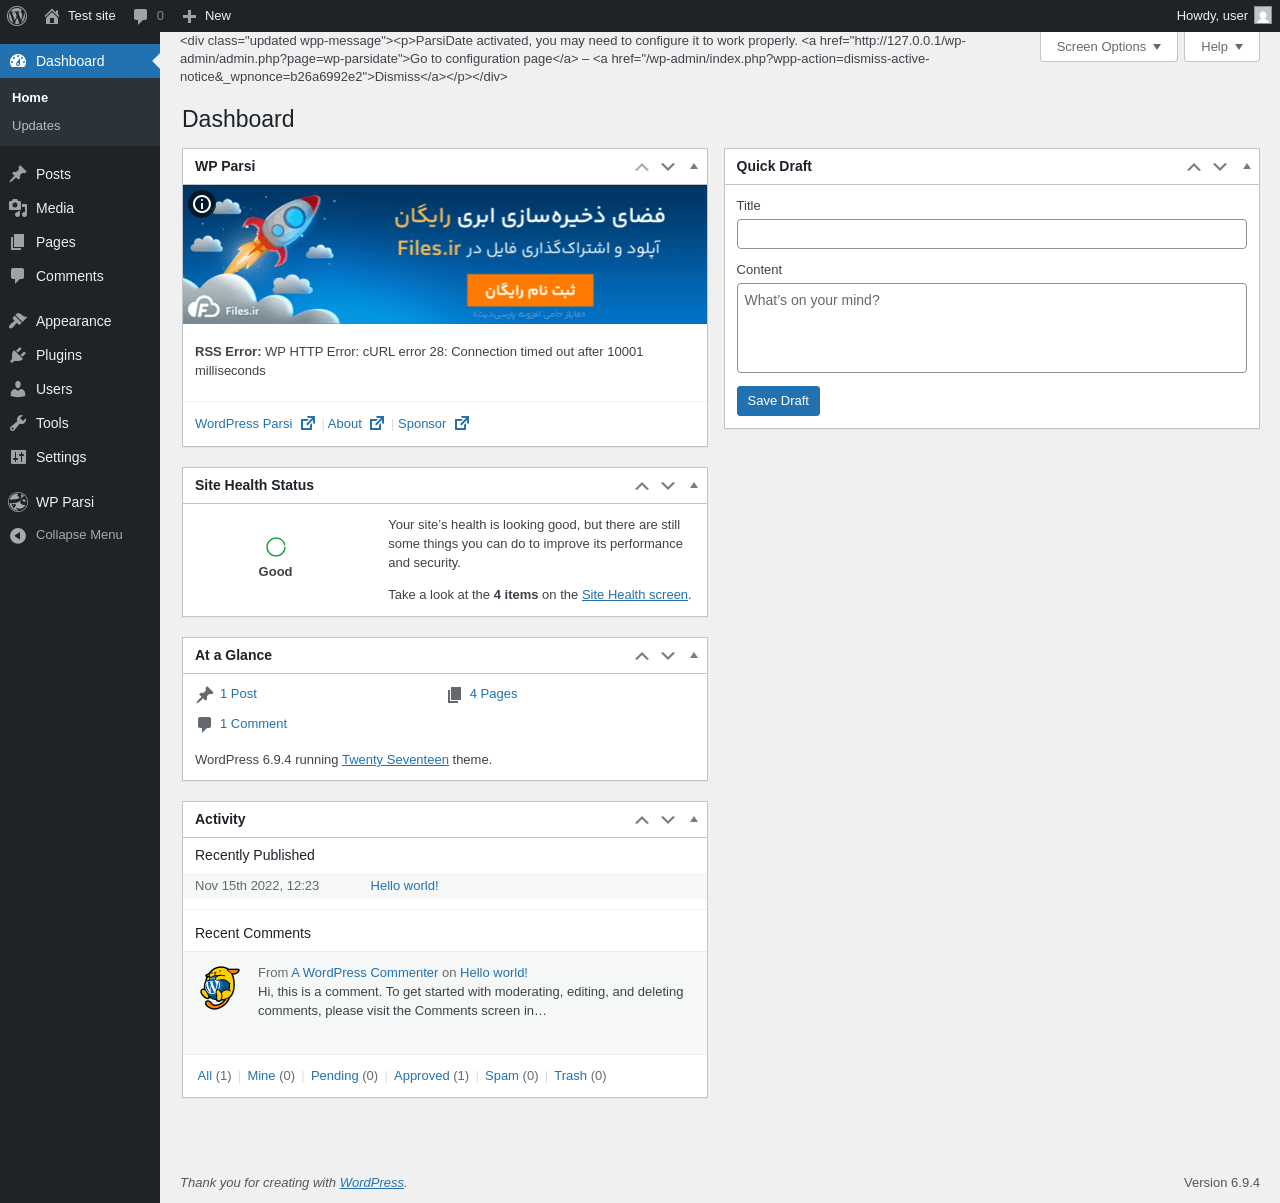Collapse the Quick Draft panel
This screenshot has height=1203, width=1280.
(1246, 166)
